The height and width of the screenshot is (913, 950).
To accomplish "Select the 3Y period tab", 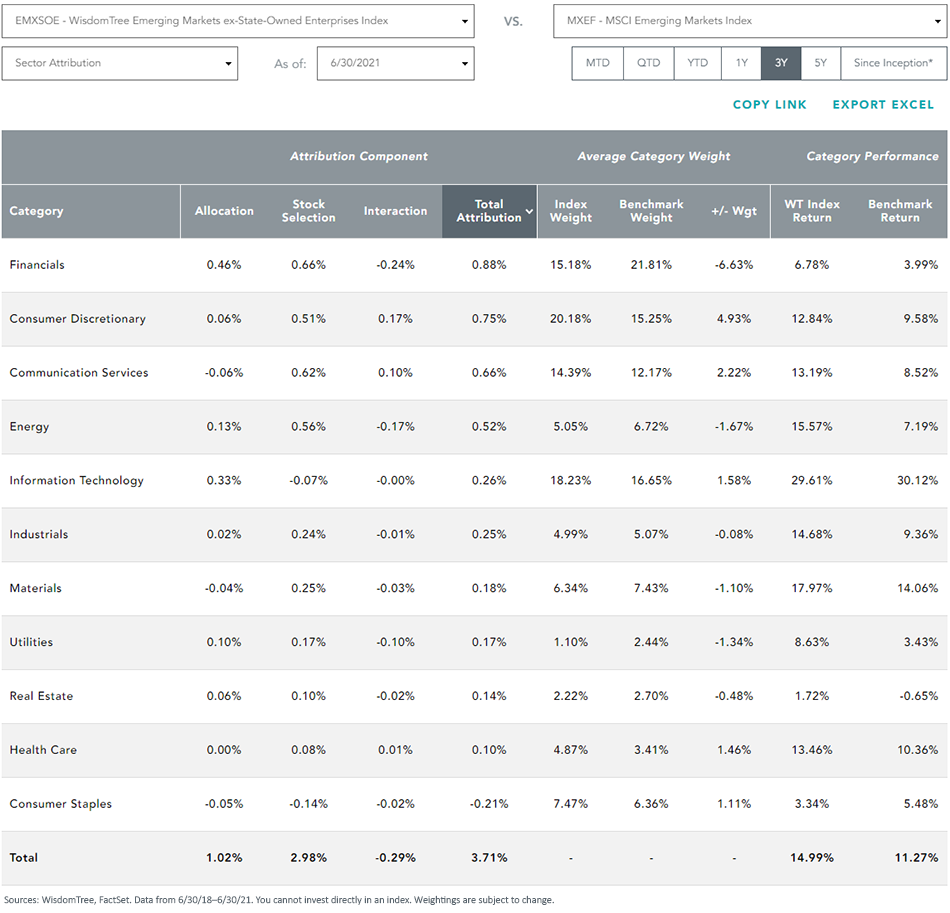I will point(781,64).
